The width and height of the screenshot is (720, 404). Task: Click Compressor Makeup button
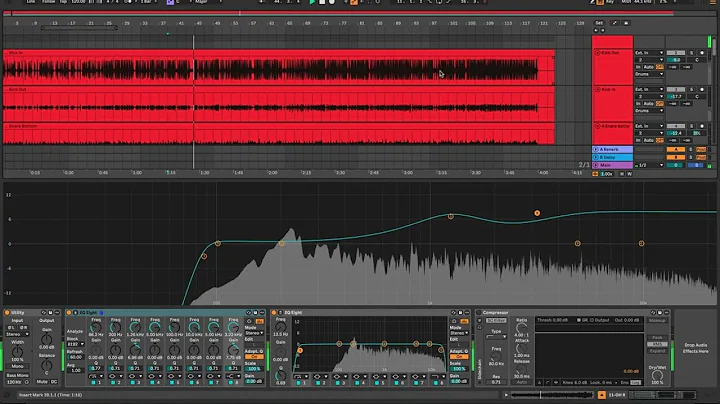pyautogui.click(x=657, y=320)
